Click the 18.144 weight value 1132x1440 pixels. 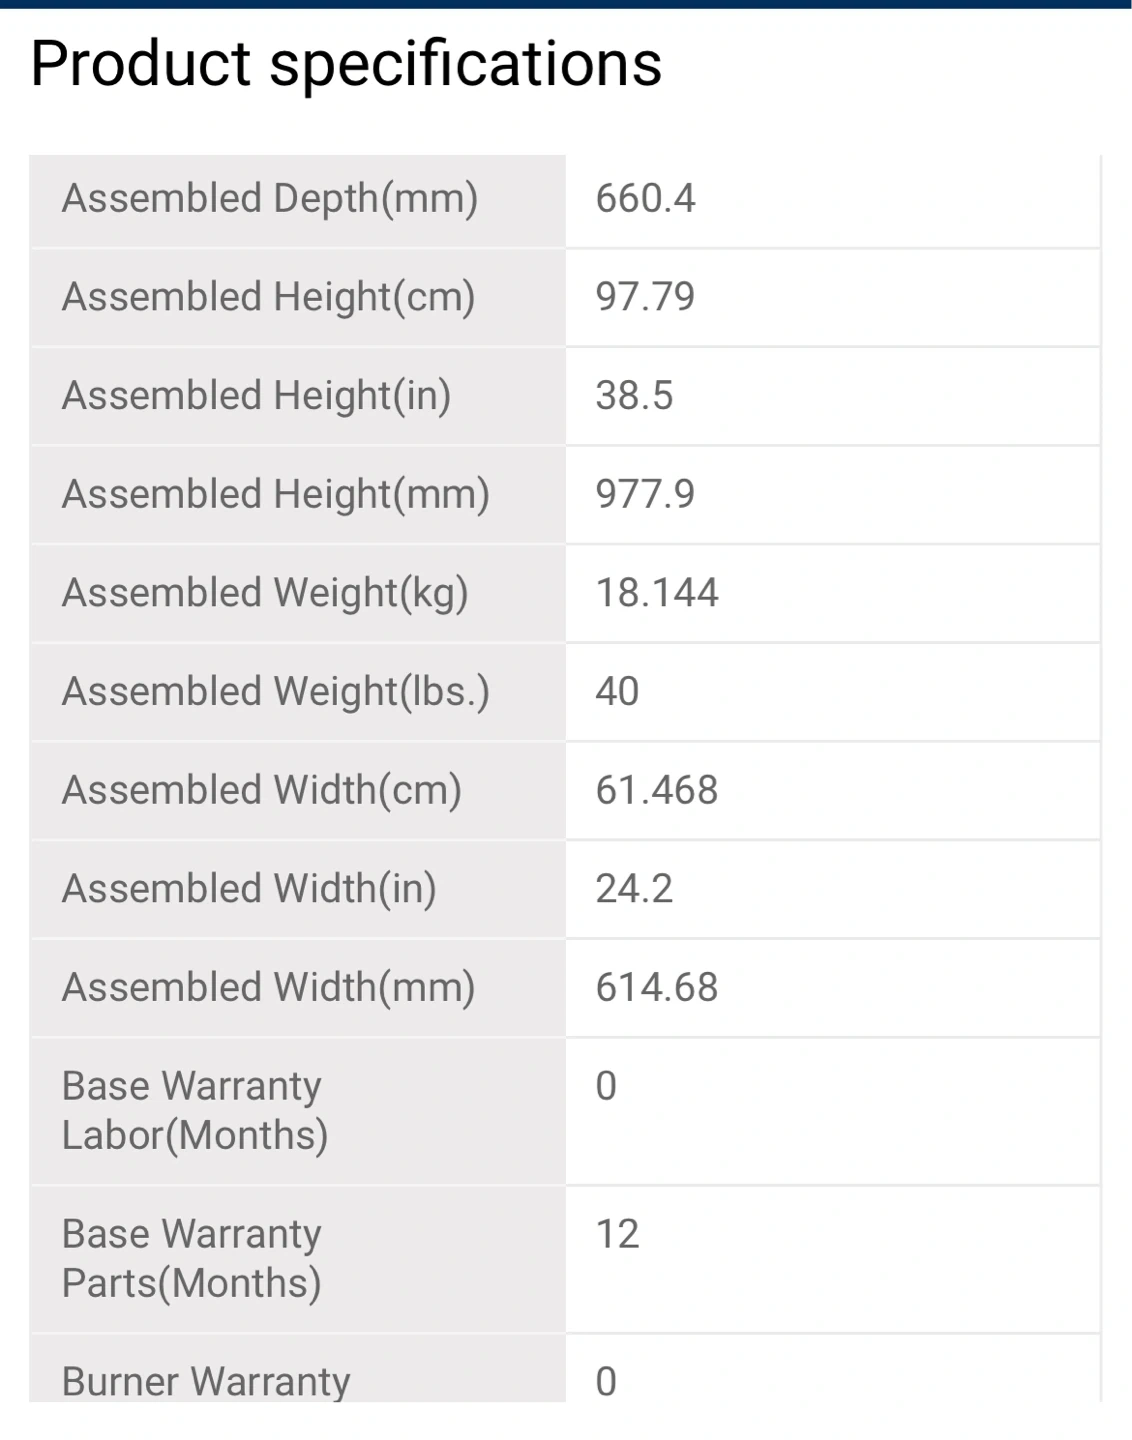[657, 593]
